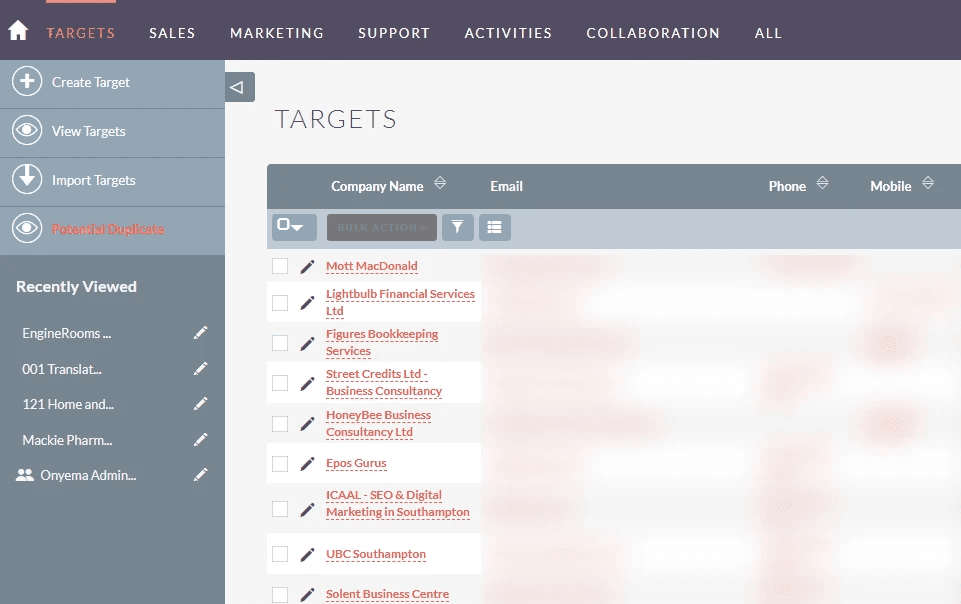Open UBC Southampton record
Viewport: 961px width, 604px height.
(x=376, y=554)
